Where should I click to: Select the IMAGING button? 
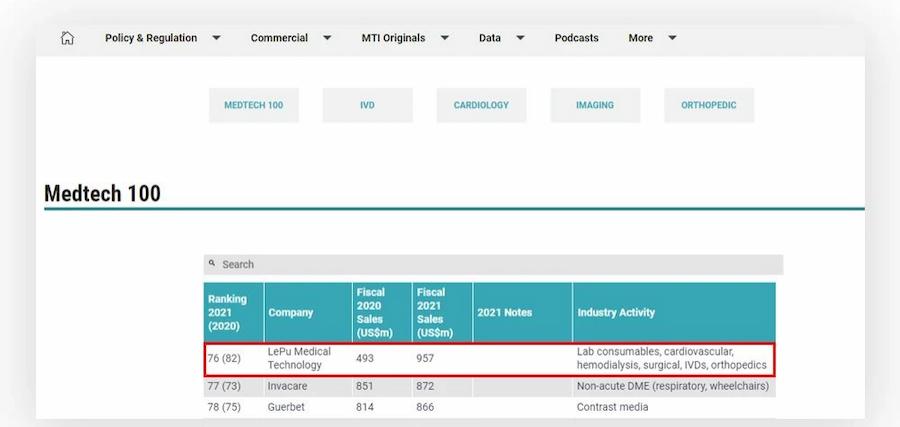click(x=595, y=105)
